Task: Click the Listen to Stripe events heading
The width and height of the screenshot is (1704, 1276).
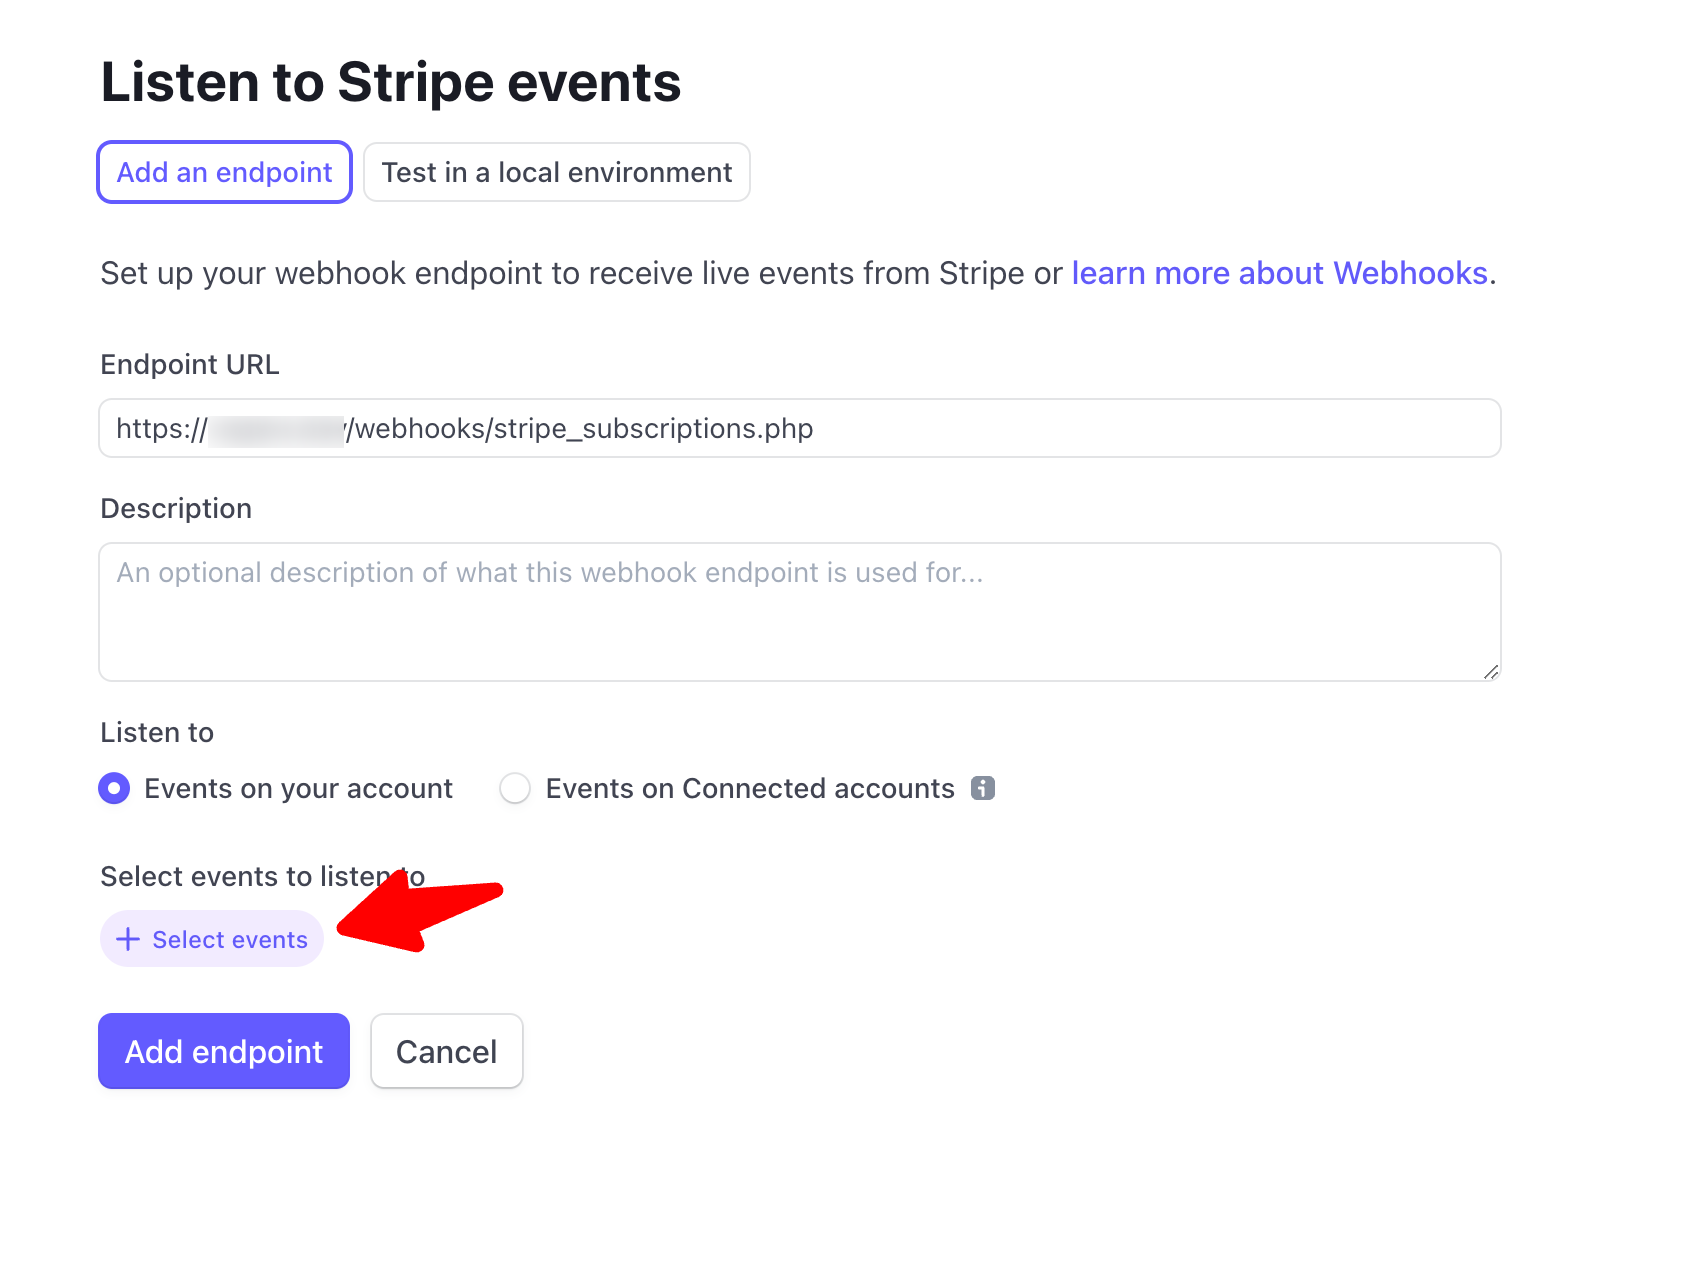Action: [x=391, y=82]
